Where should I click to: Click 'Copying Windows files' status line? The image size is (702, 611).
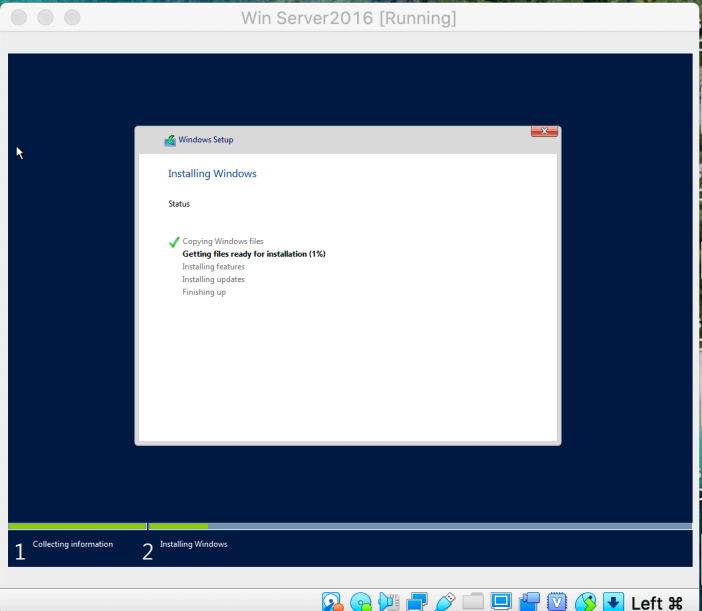tap(223, 241)
